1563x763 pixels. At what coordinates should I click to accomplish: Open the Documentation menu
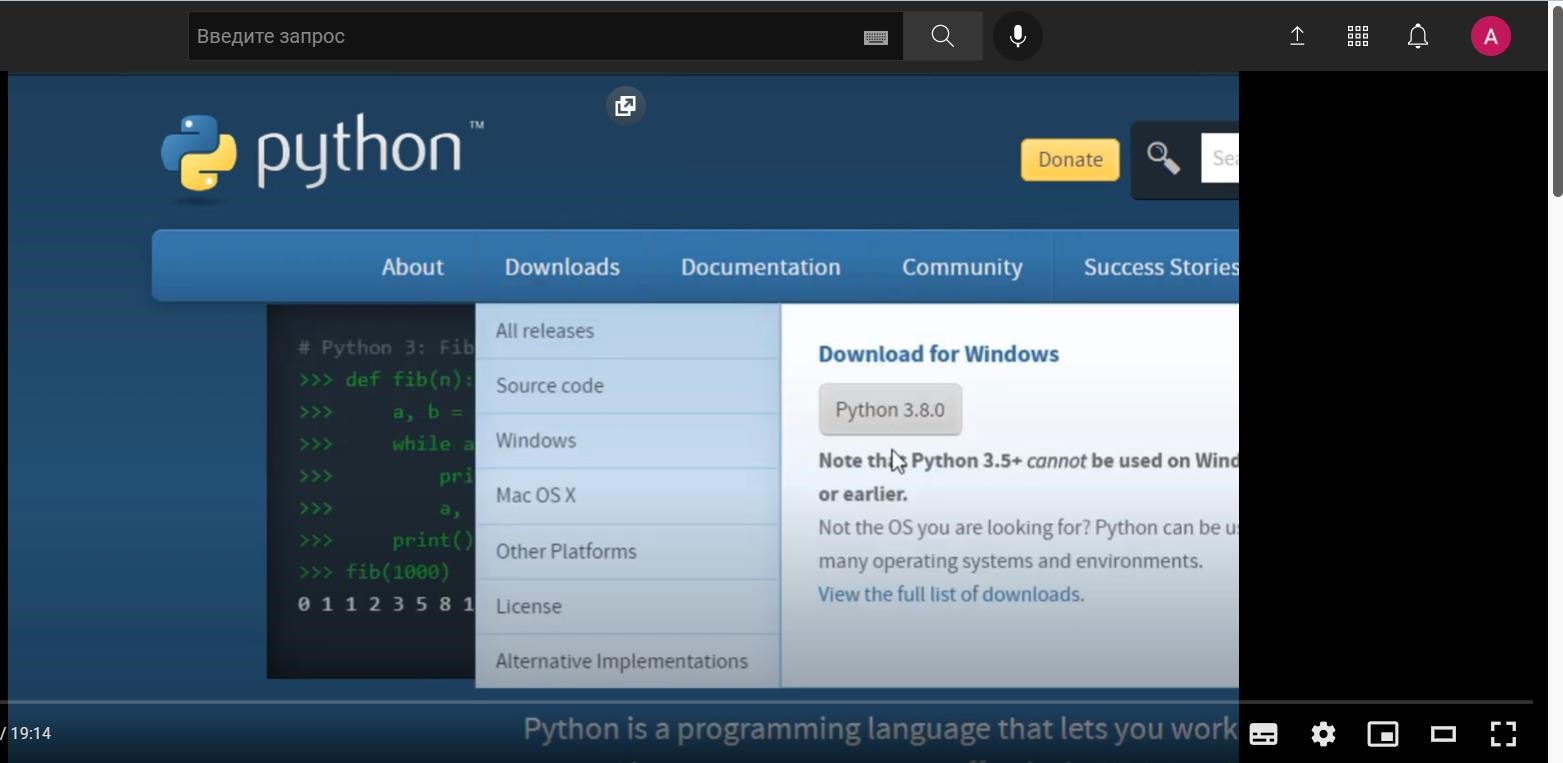pyautogui.click(x=760, y=267)
